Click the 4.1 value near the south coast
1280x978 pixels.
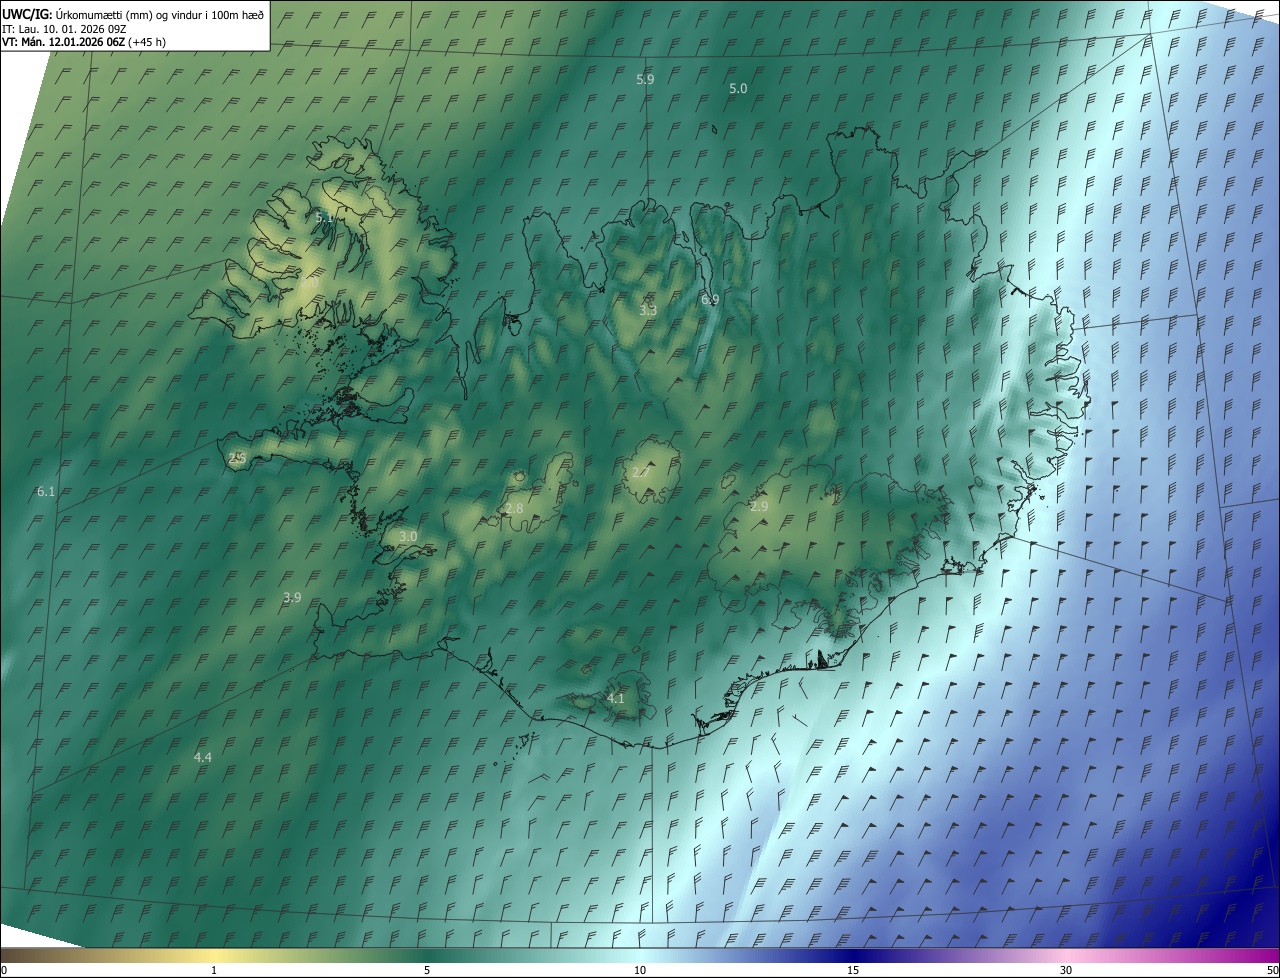click(616, 699)
